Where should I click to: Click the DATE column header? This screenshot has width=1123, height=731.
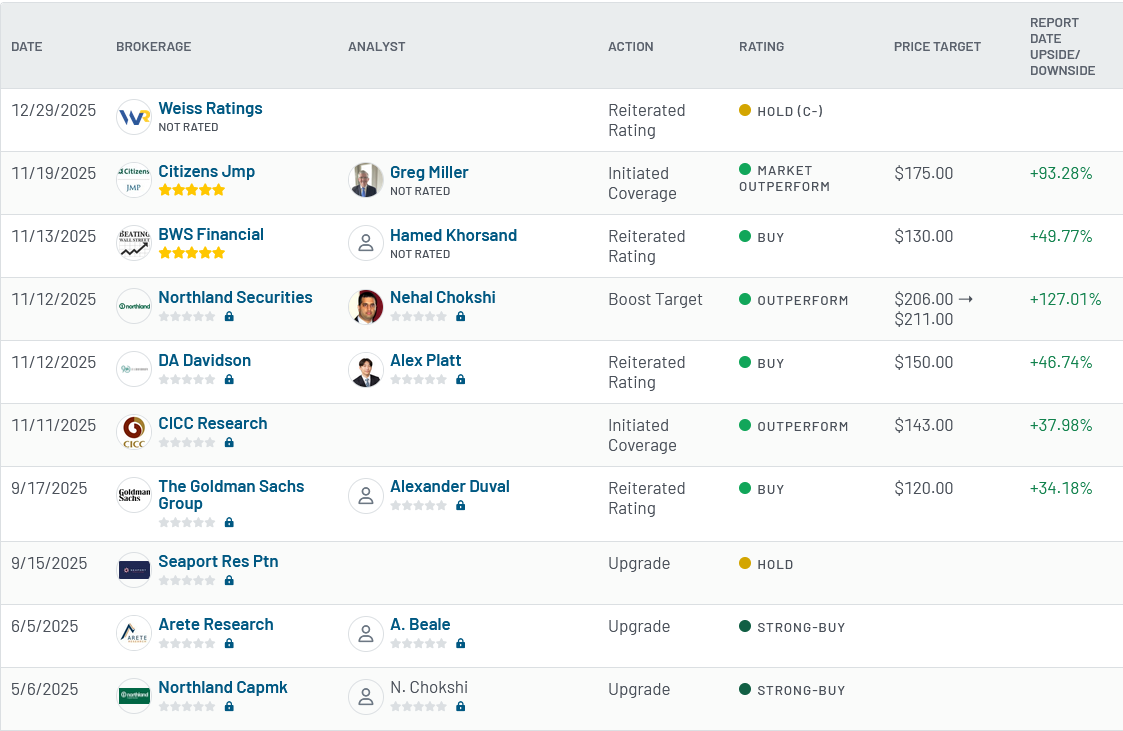pyautogui.click(x=26, y=47)
